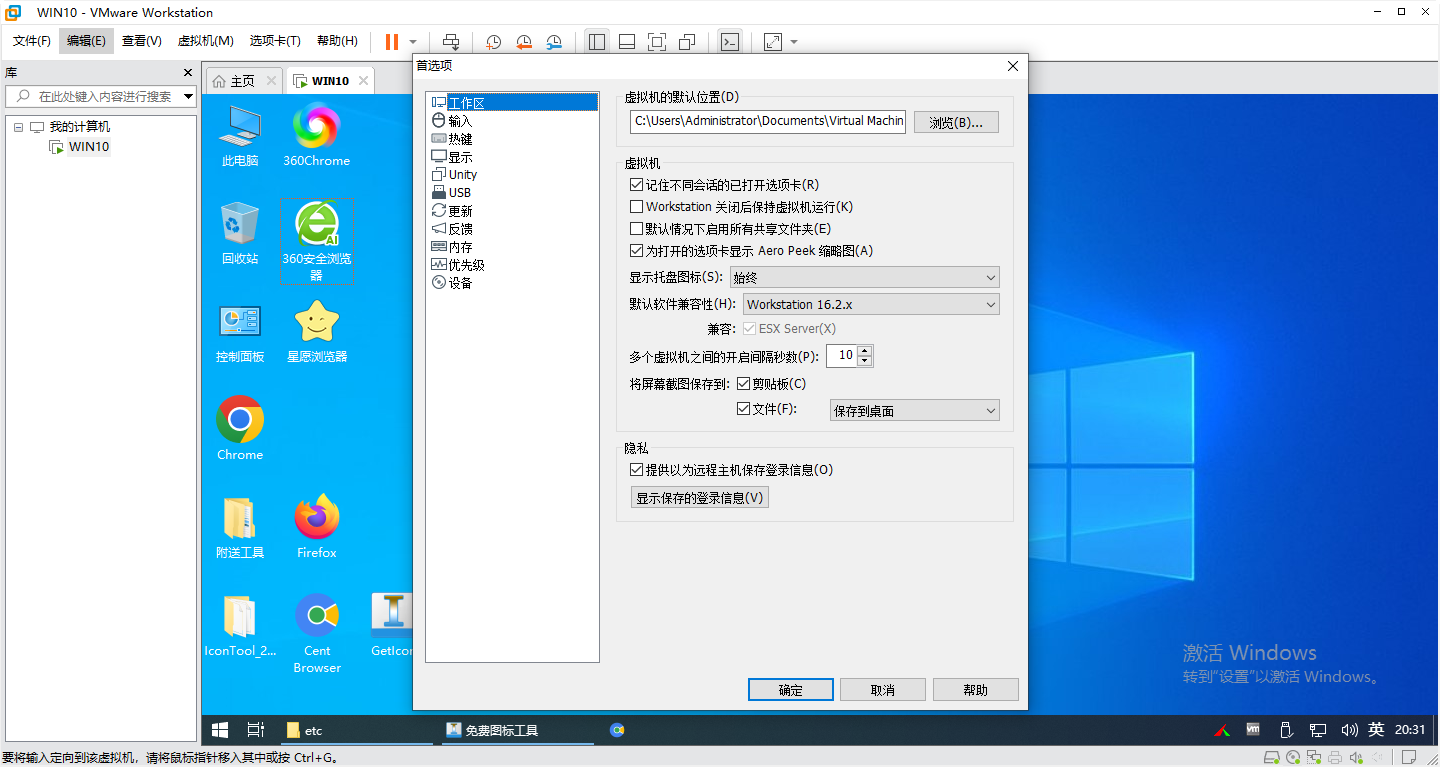Show saved login information
Image resolution: width=1440 pixels, height=767 pixels.
click(699, 497)
